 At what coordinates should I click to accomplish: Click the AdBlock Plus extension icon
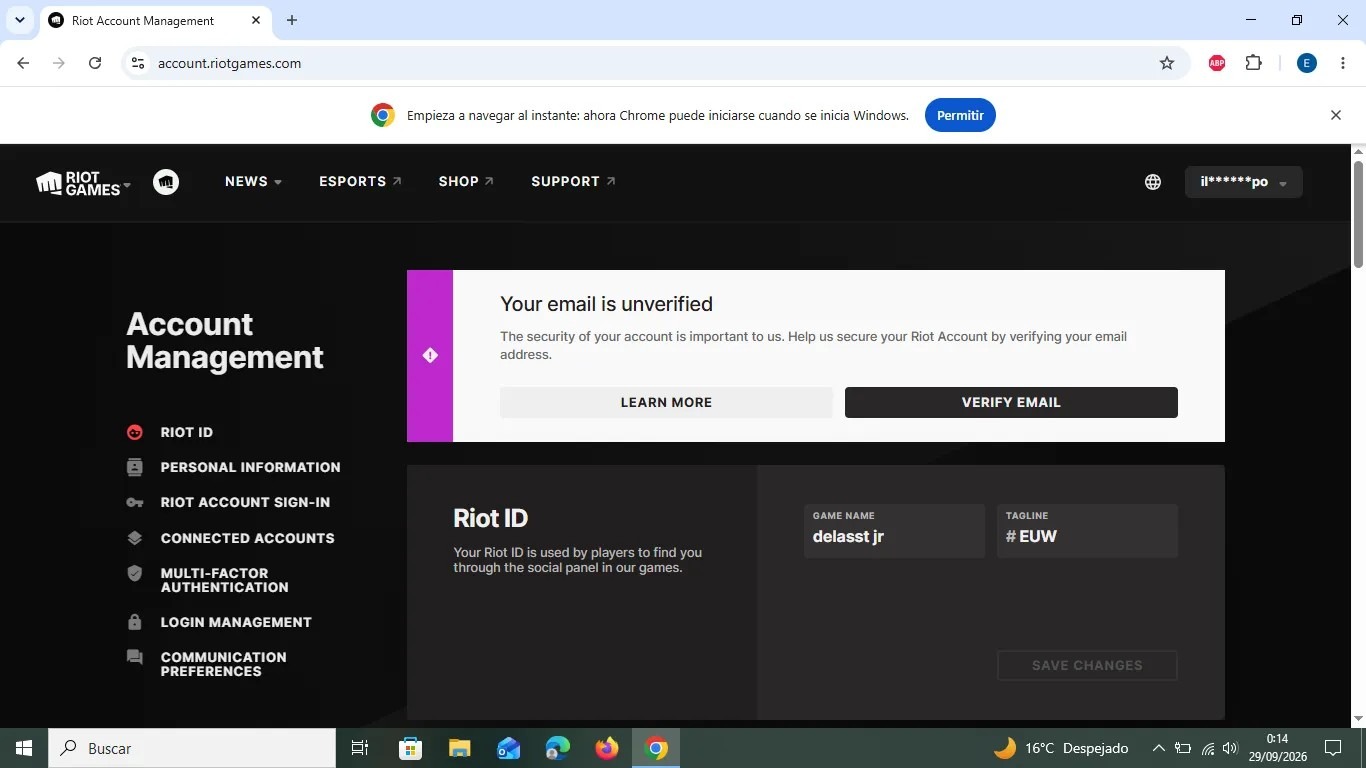[x=1217, y=63]
